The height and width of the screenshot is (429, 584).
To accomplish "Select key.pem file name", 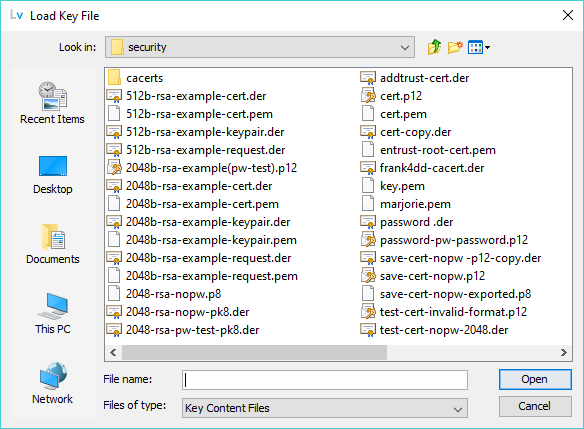I will click(402, 186).
